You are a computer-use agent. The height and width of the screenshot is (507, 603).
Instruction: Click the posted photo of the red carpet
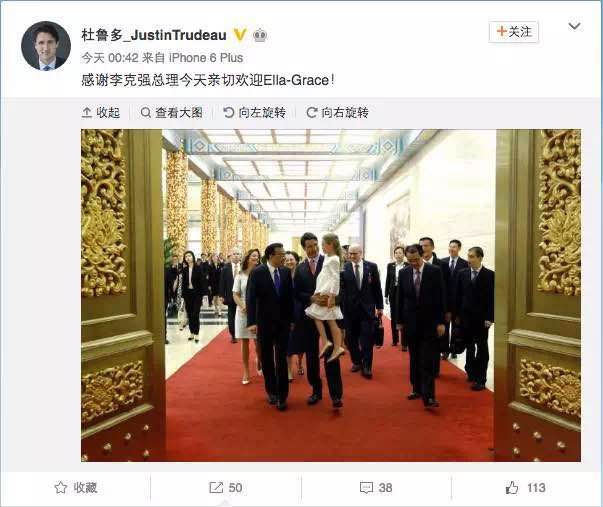click(331, 295)
